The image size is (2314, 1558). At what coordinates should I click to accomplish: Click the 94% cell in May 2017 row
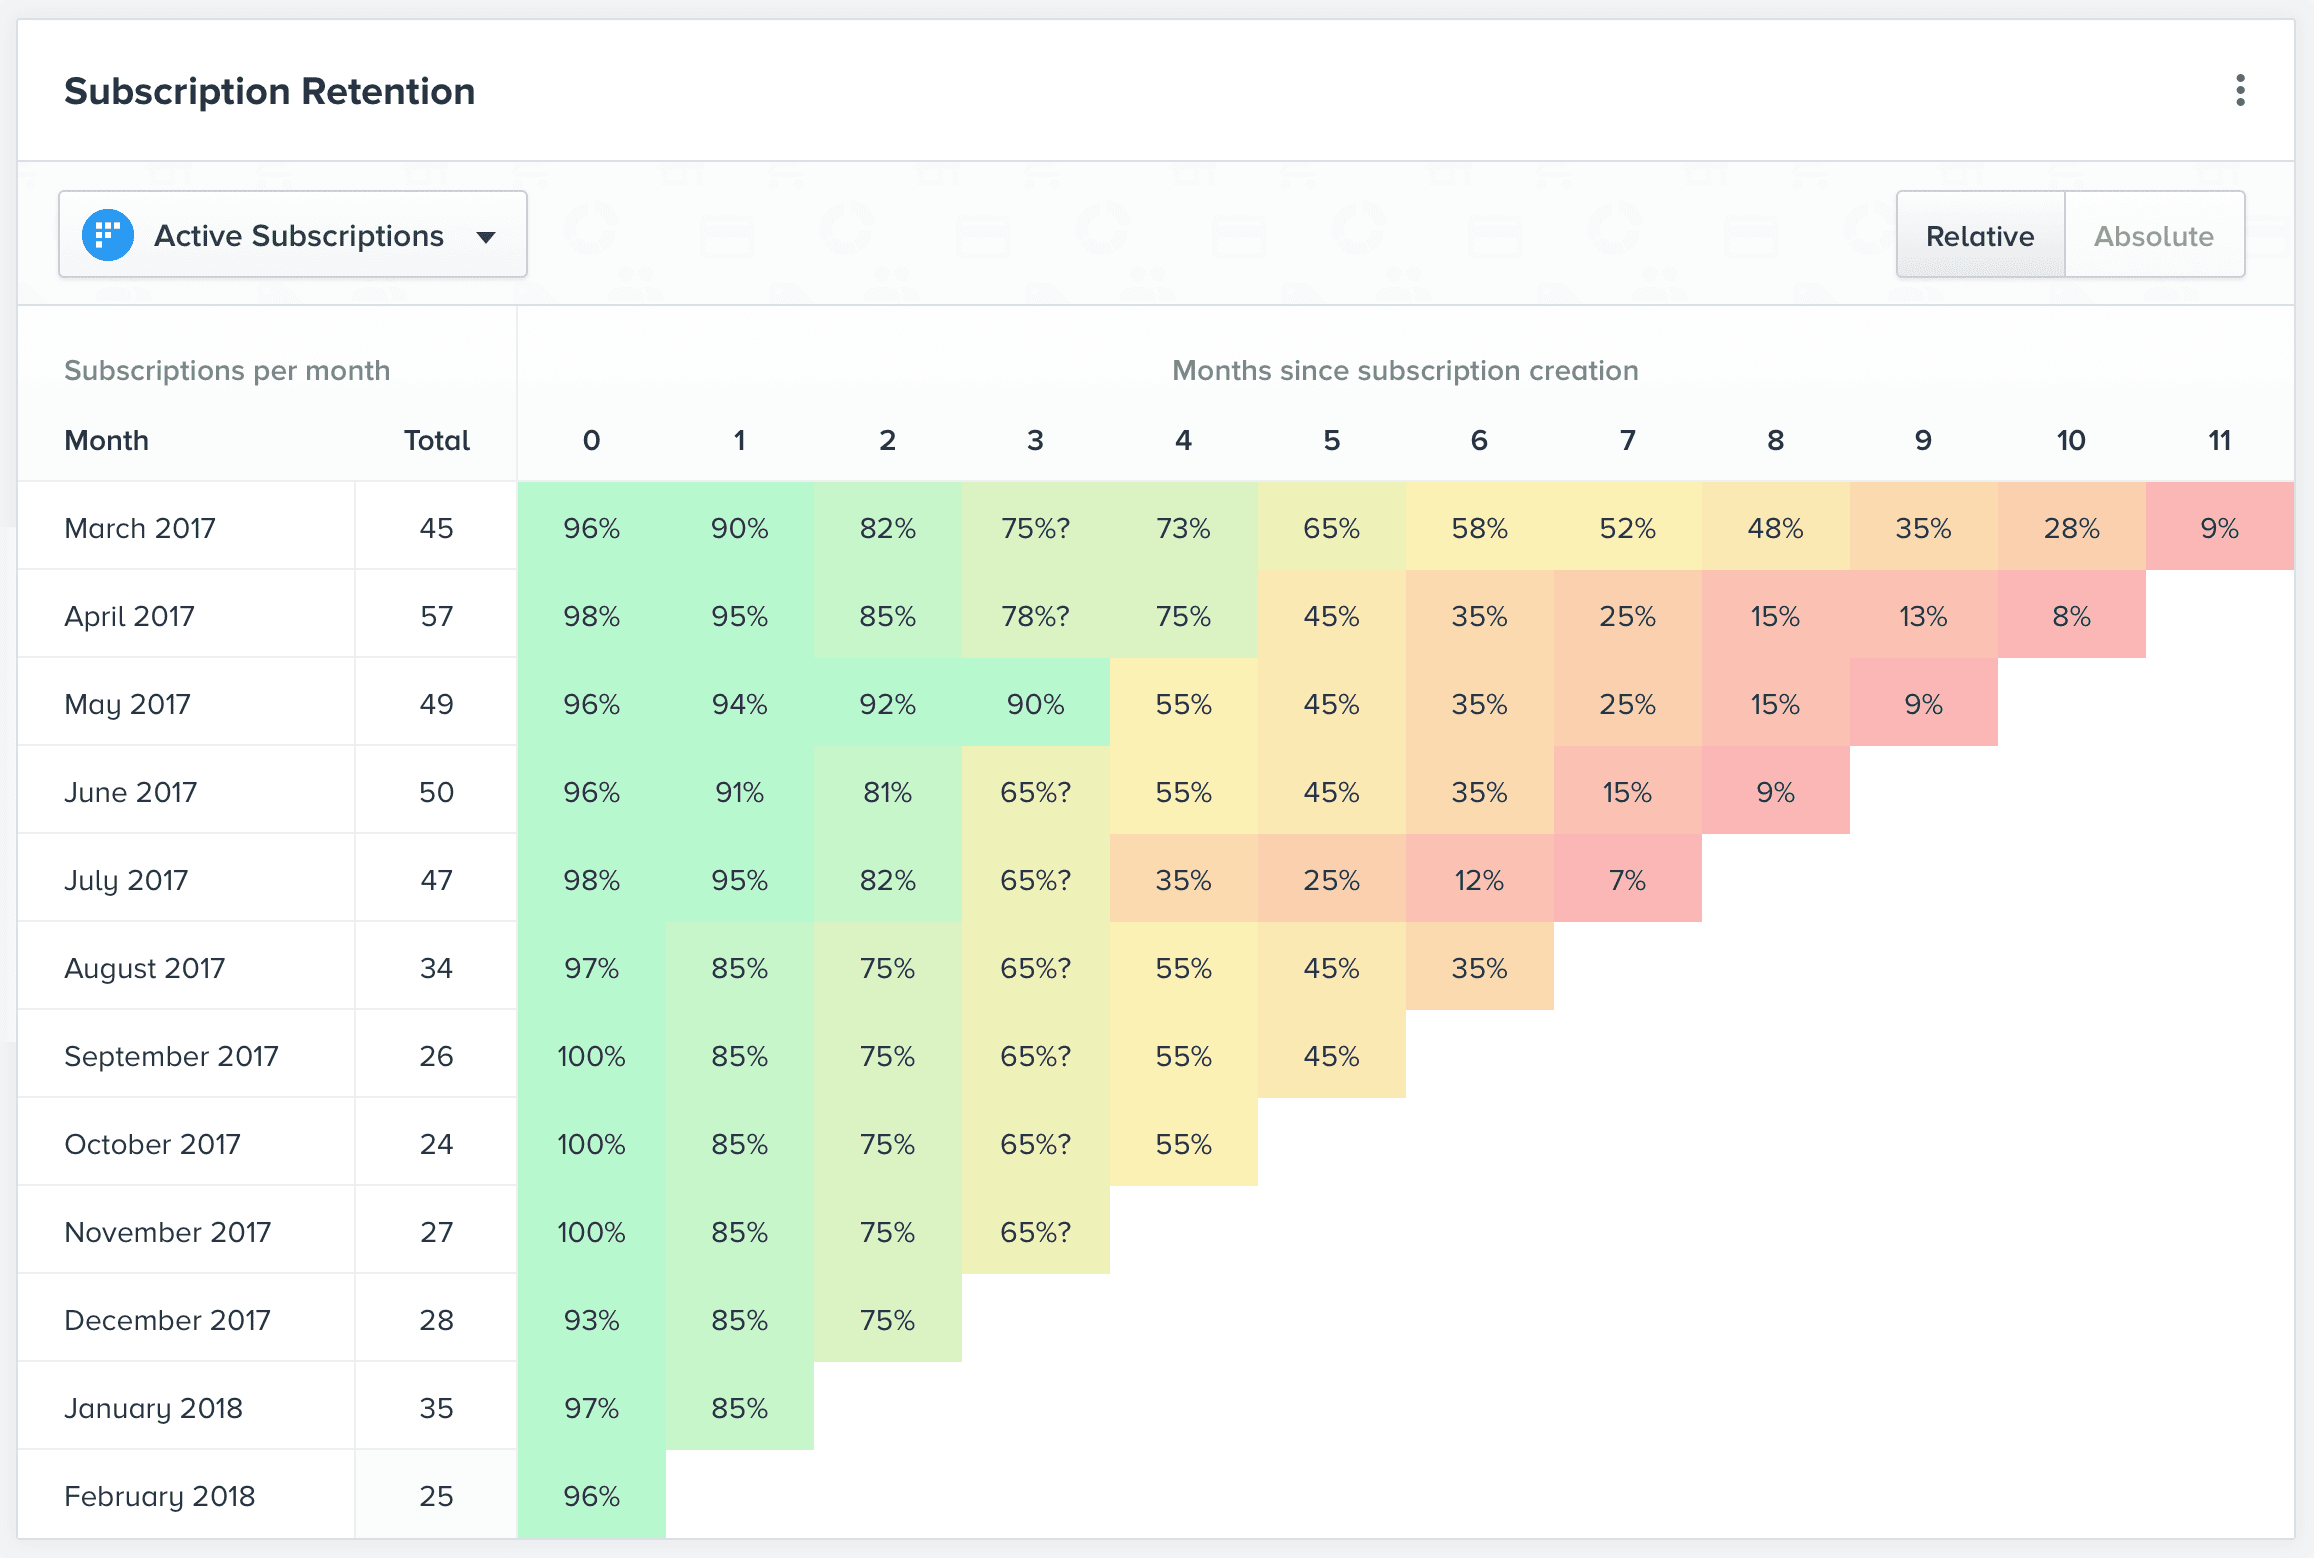(740, 702)
